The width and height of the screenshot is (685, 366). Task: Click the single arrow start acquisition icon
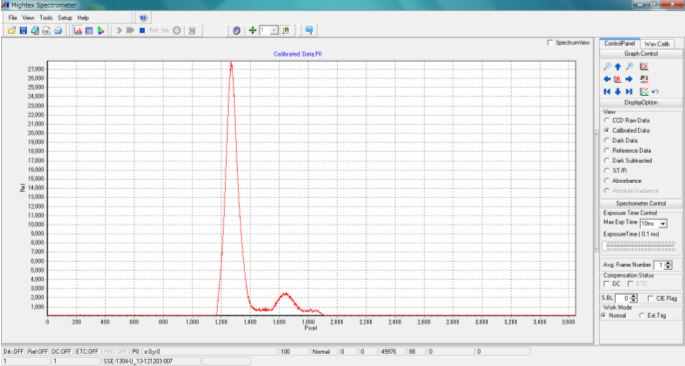[x=119, y=30]
